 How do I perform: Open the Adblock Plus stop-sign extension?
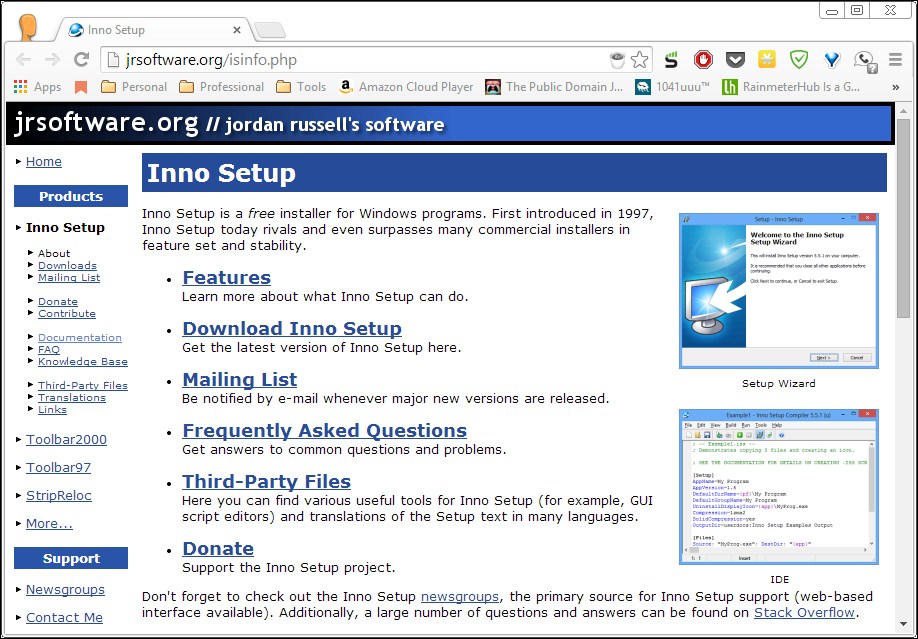(703, 60)
